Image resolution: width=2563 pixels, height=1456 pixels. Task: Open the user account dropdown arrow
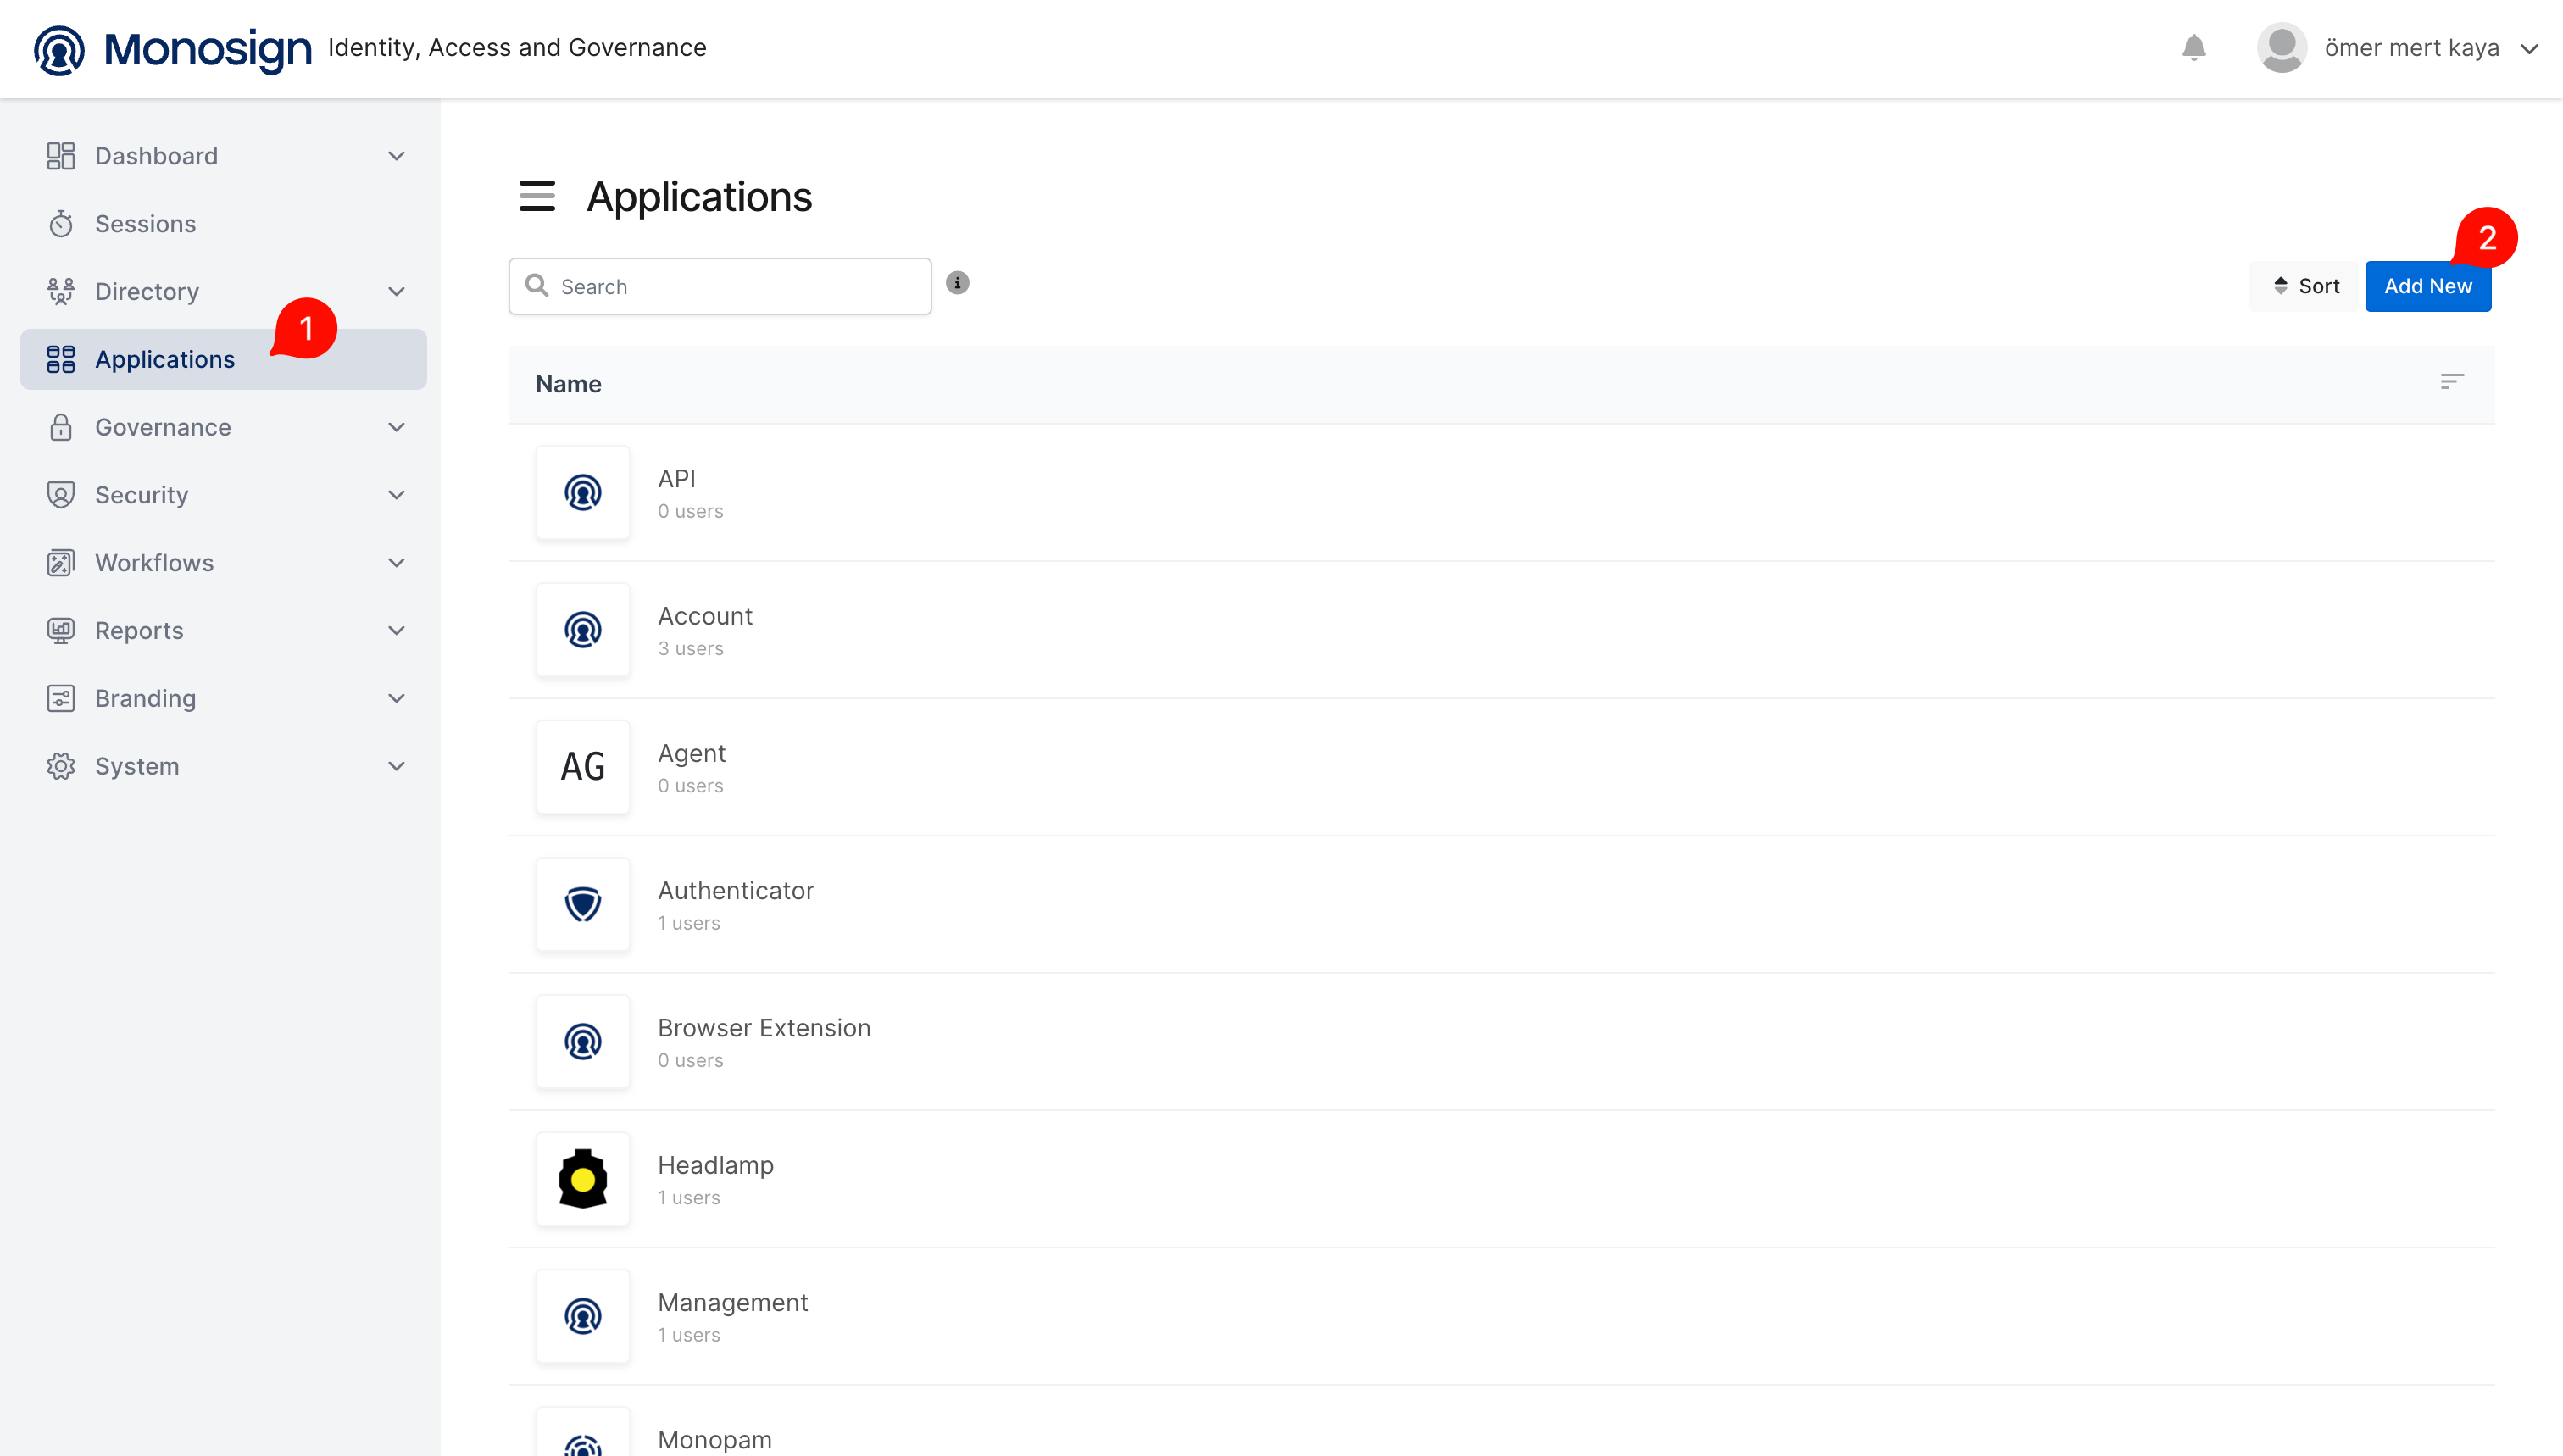tap(2529, 49)
